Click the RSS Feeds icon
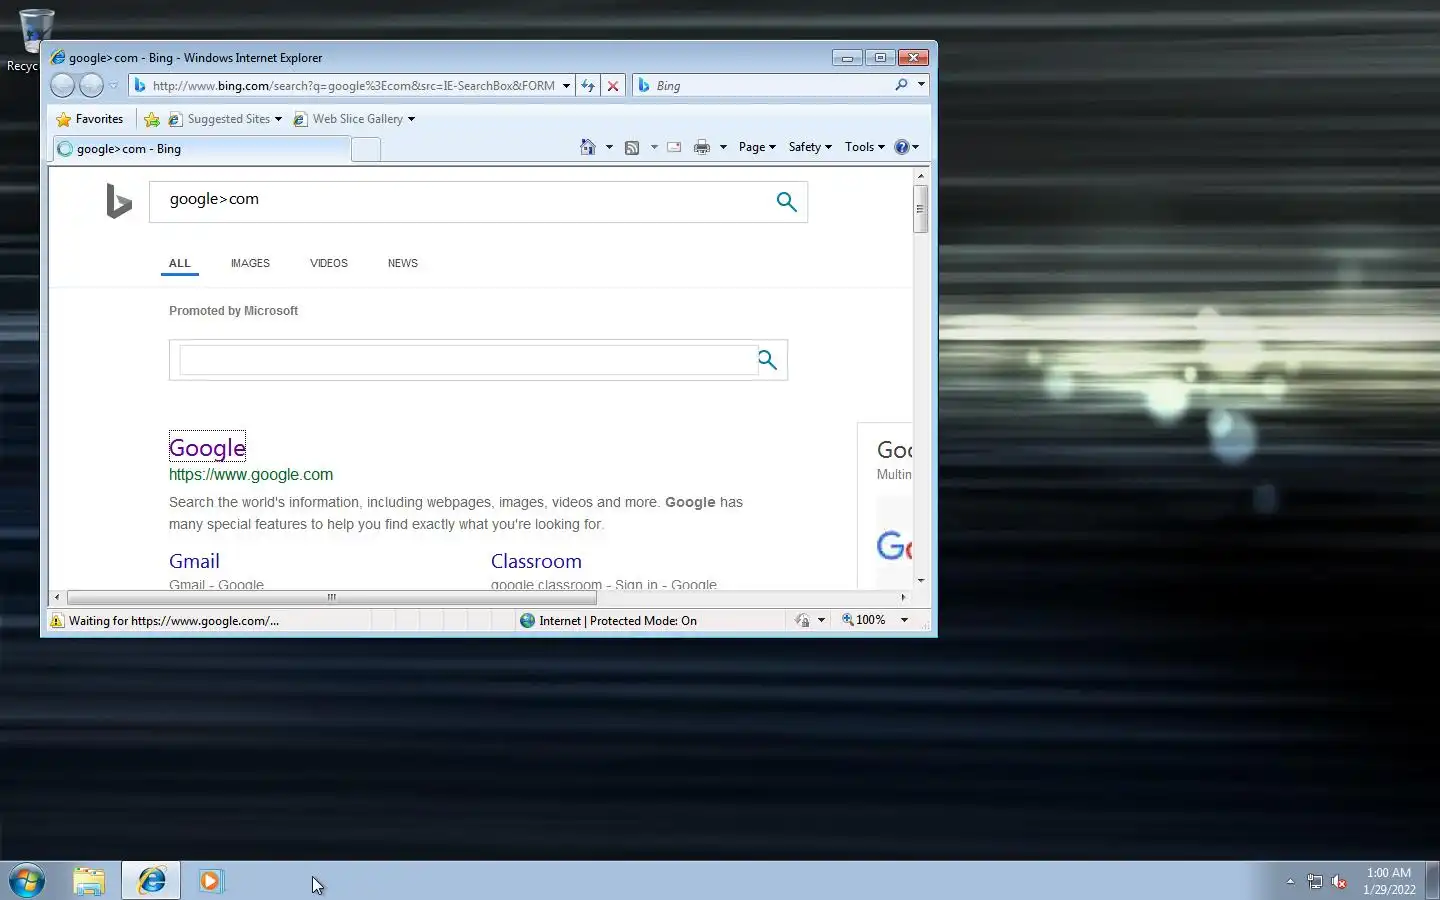The height and width of the screenshot is (900, 1440). pos(632,147)
